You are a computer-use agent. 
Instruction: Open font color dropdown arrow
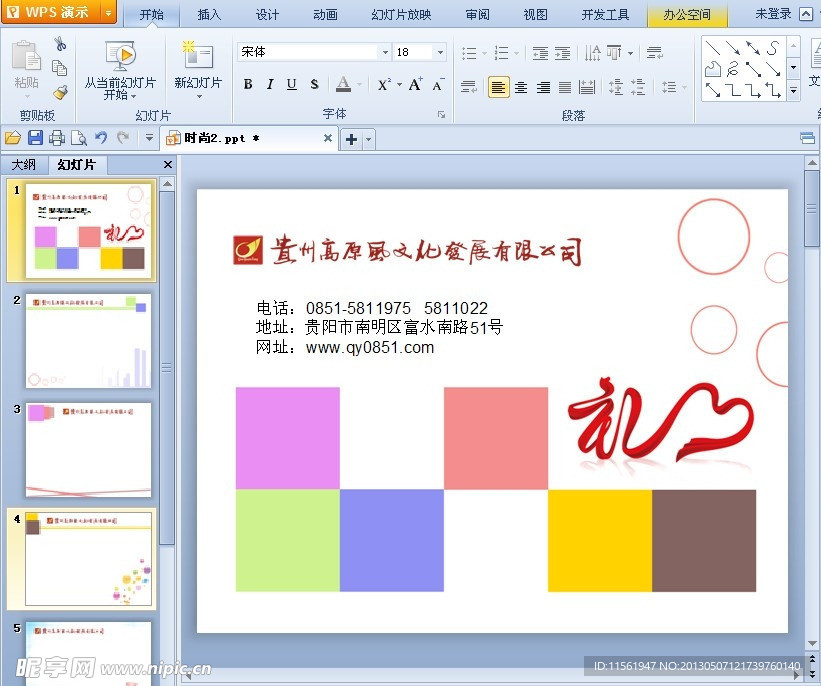point(359,84)
